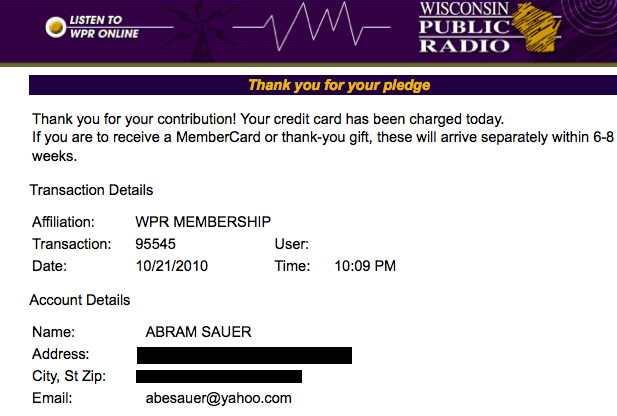
Task: Click the yellow Listen to WPR Online button icon
Action: [x=55, y=27]
